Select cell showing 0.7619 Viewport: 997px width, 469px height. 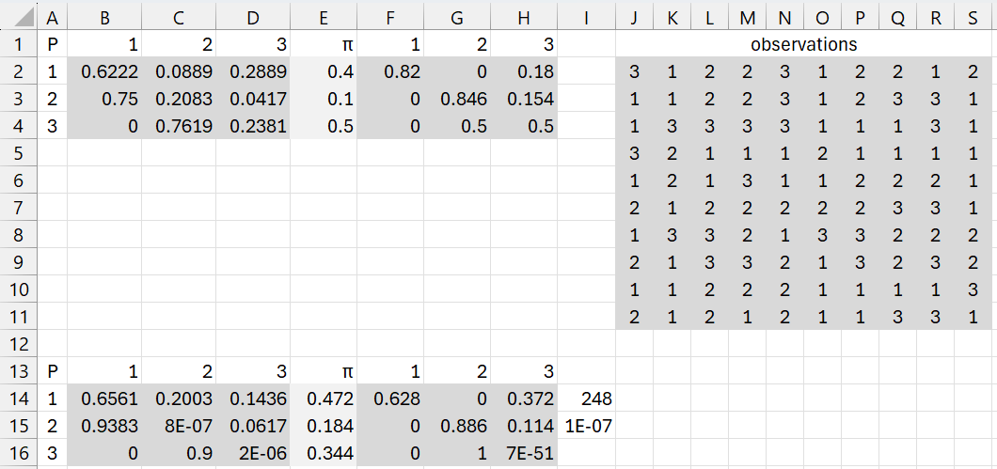tap(179, 126)
